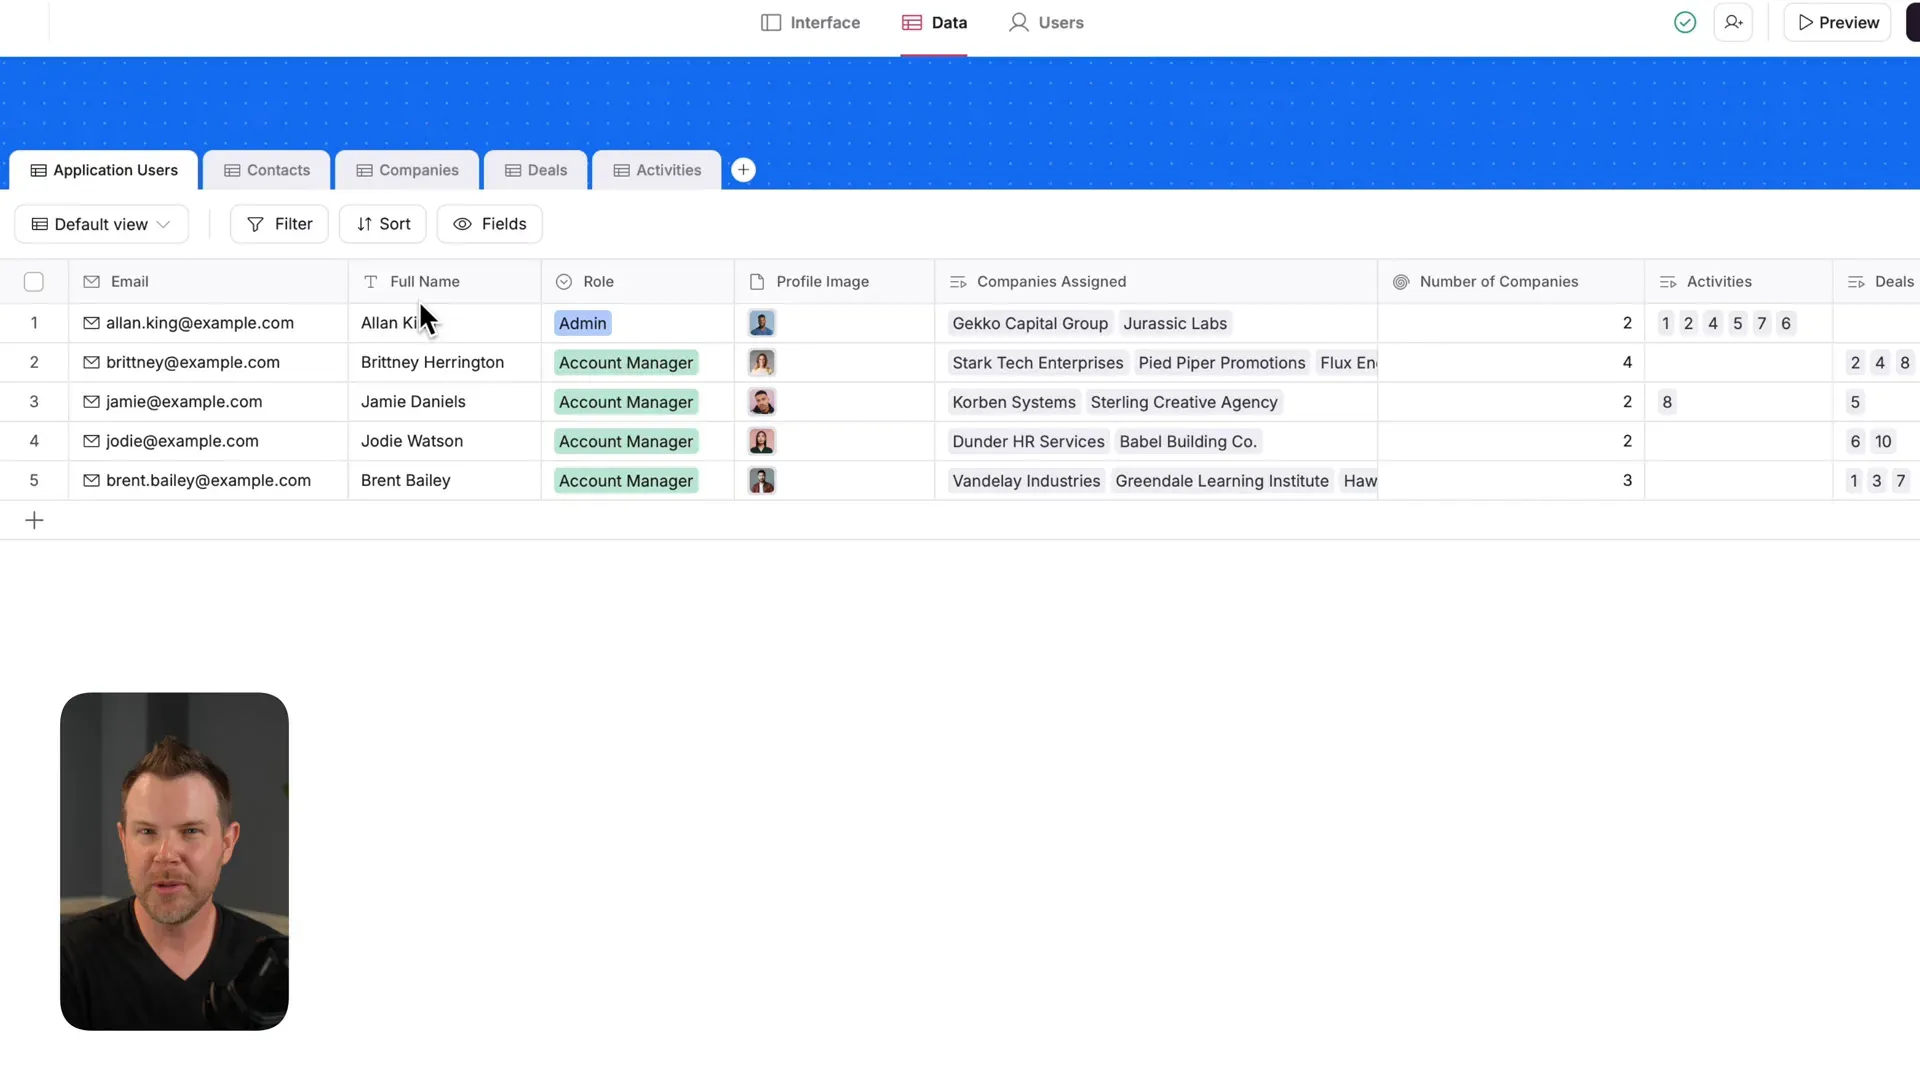
Task: Click mail icon for jodie@example.com
Action: point(91,441)
